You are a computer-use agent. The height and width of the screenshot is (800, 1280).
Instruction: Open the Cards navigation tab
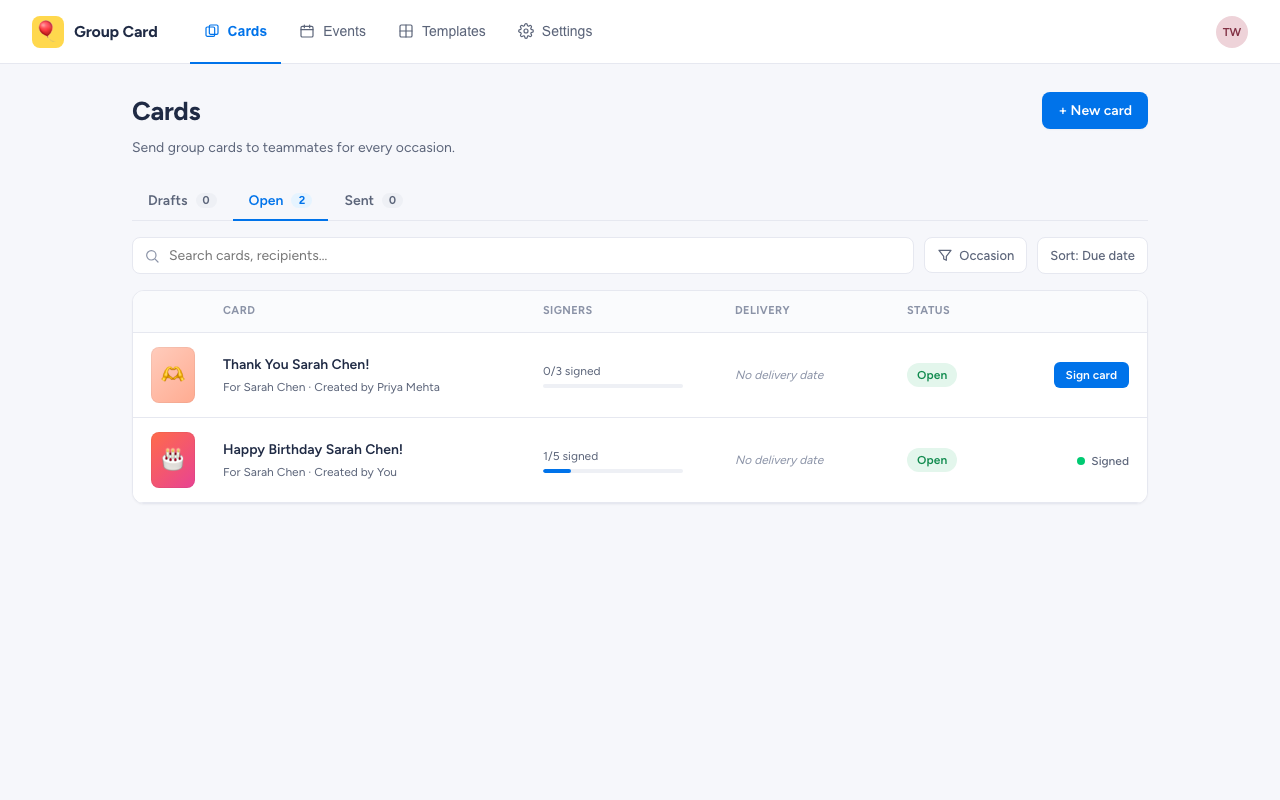click(236, 31)
